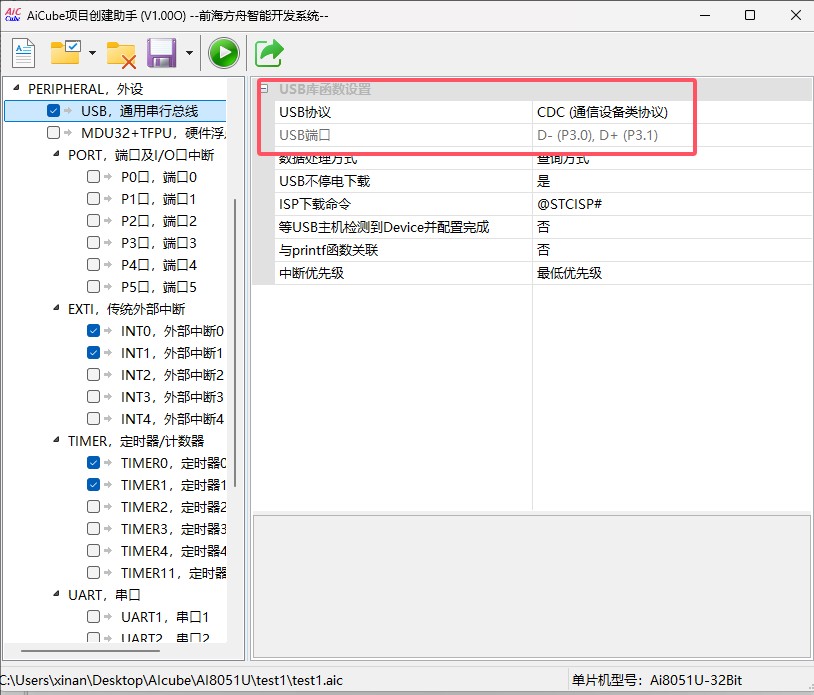This screenshot has height=695, width=814.
Task: Change USB协议 value CDC
Action: [x=672, y=112]
